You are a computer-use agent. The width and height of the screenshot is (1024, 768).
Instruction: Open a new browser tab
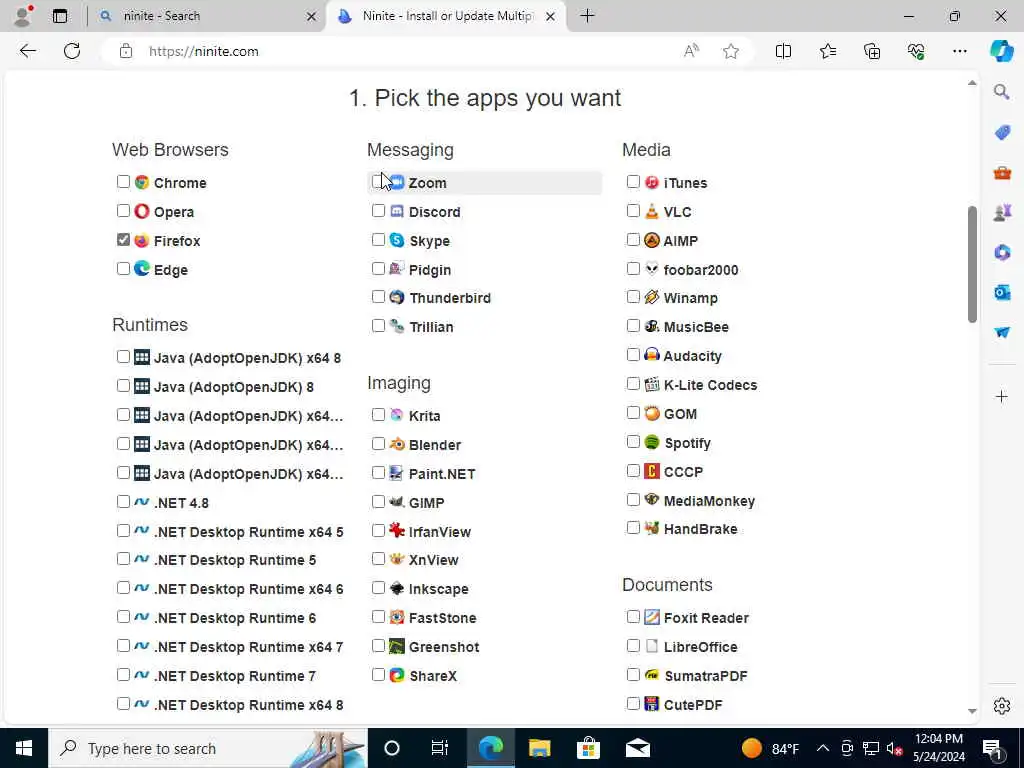click(x=587, y=16)
